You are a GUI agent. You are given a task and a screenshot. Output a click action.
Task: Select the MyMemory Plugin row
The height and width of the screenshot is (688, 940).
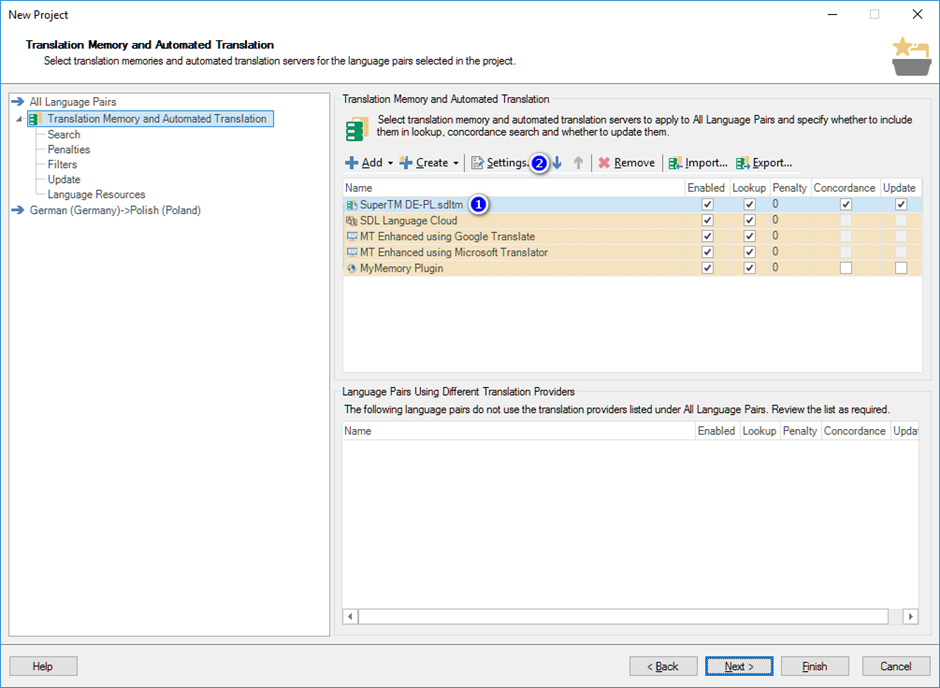point(632,268)
